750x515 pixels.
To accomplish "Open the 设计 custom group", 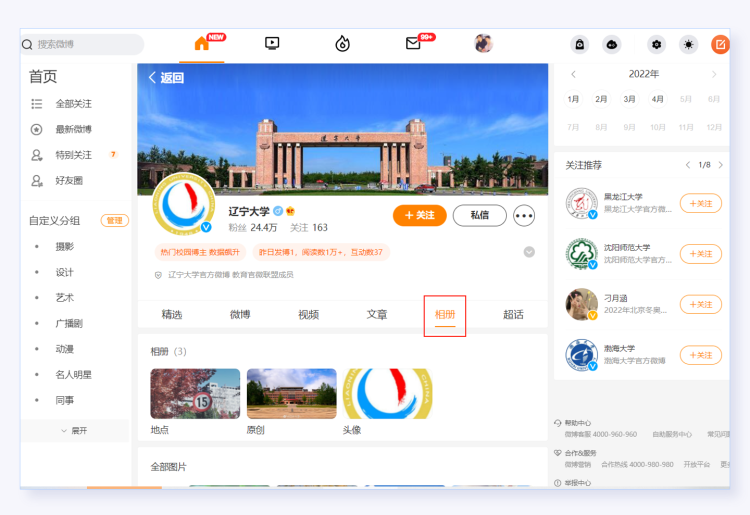I will point(65,272).
